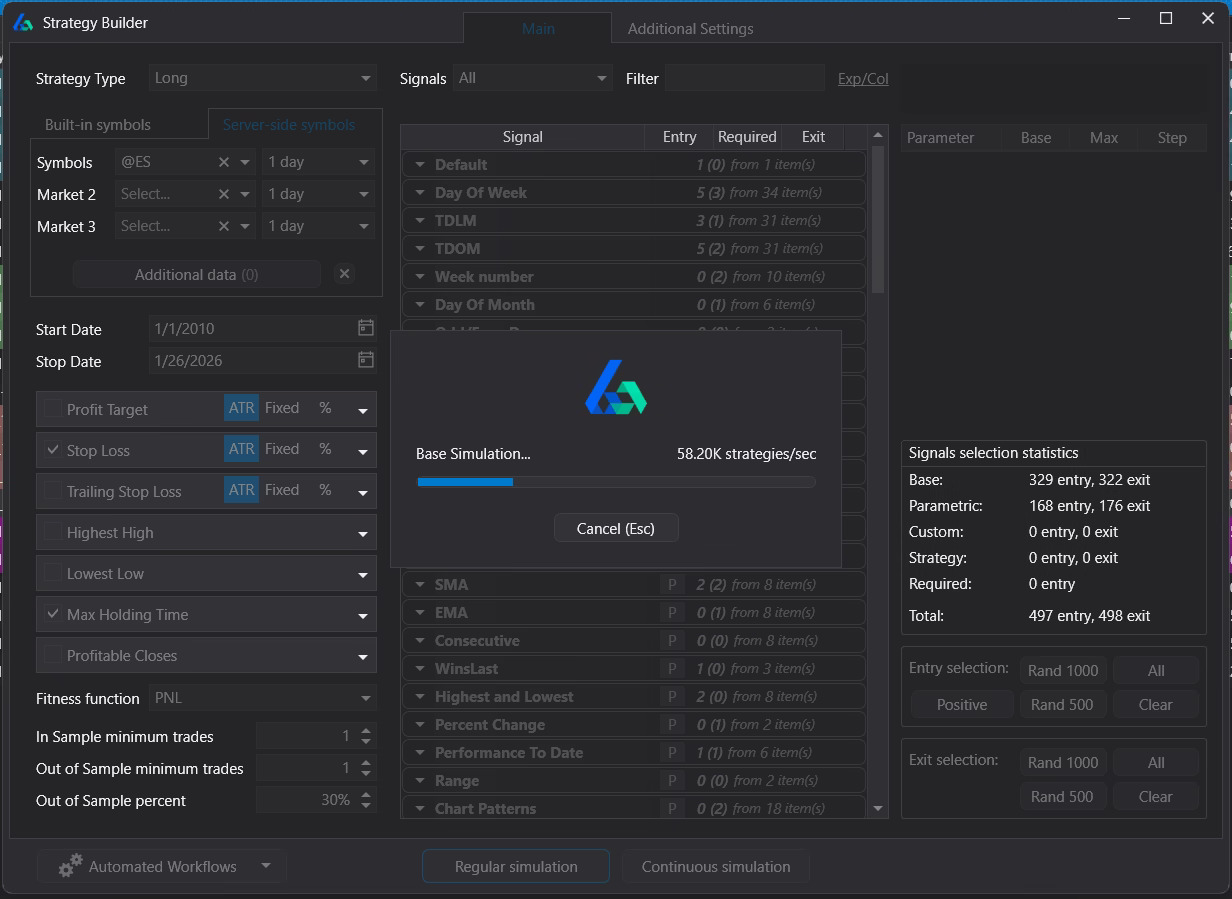Click into the Filter text field

743,78
